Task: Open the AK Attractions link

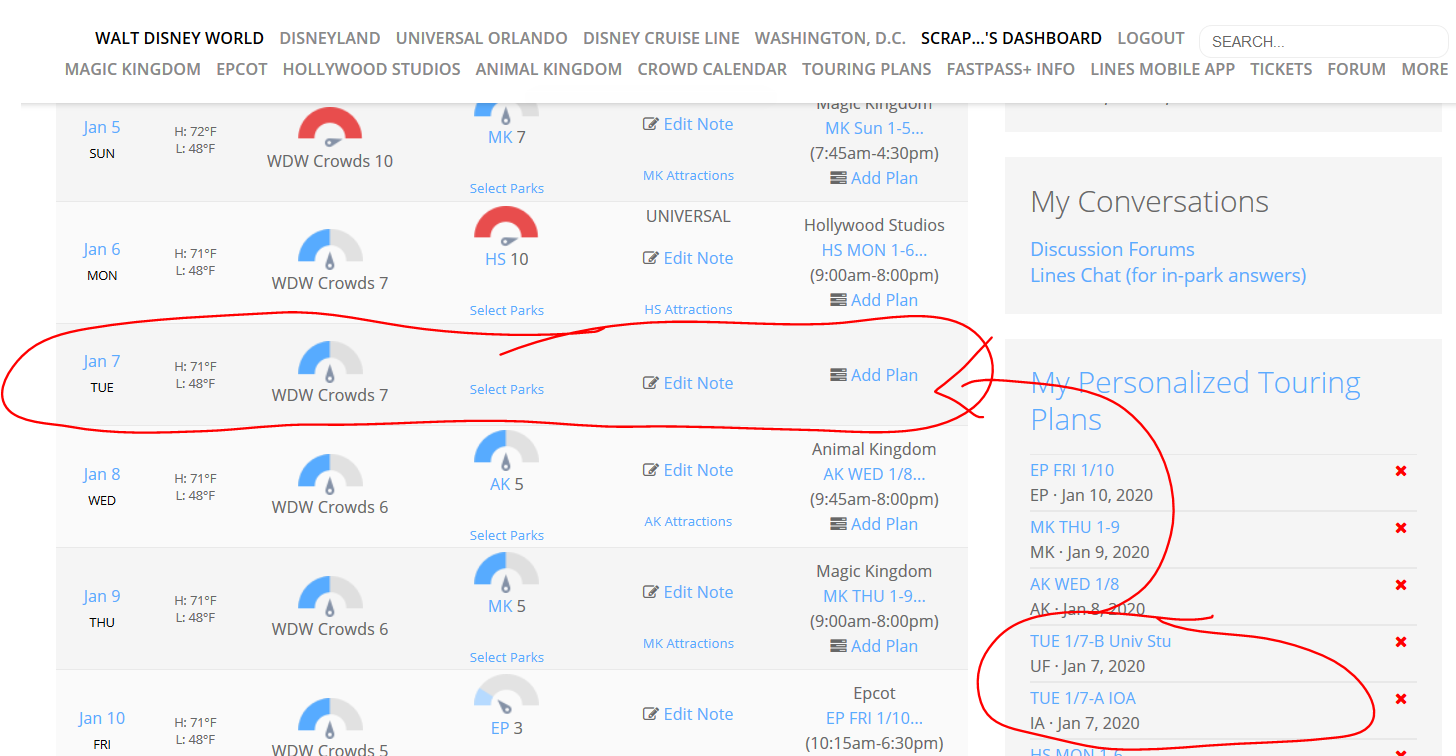Action: [x=688, y=521]
